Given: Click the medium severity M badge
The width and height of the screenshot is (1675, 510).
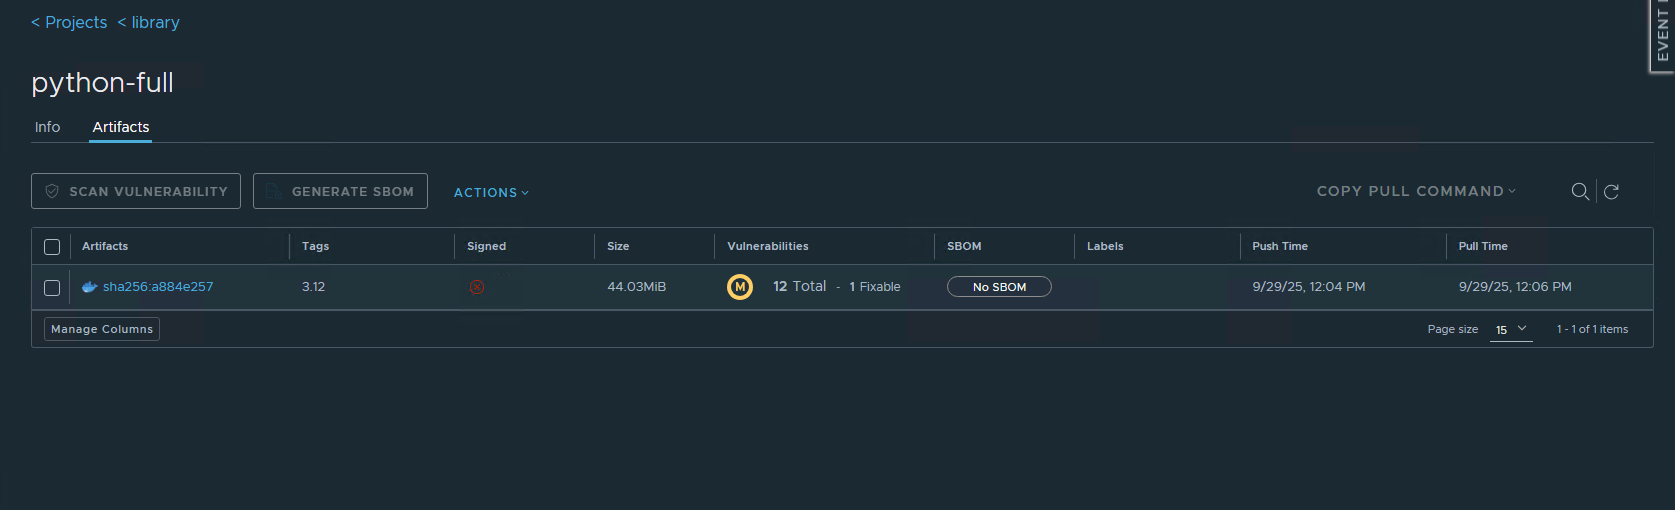Looking at the screenshot, I should (x=740, y=287).
